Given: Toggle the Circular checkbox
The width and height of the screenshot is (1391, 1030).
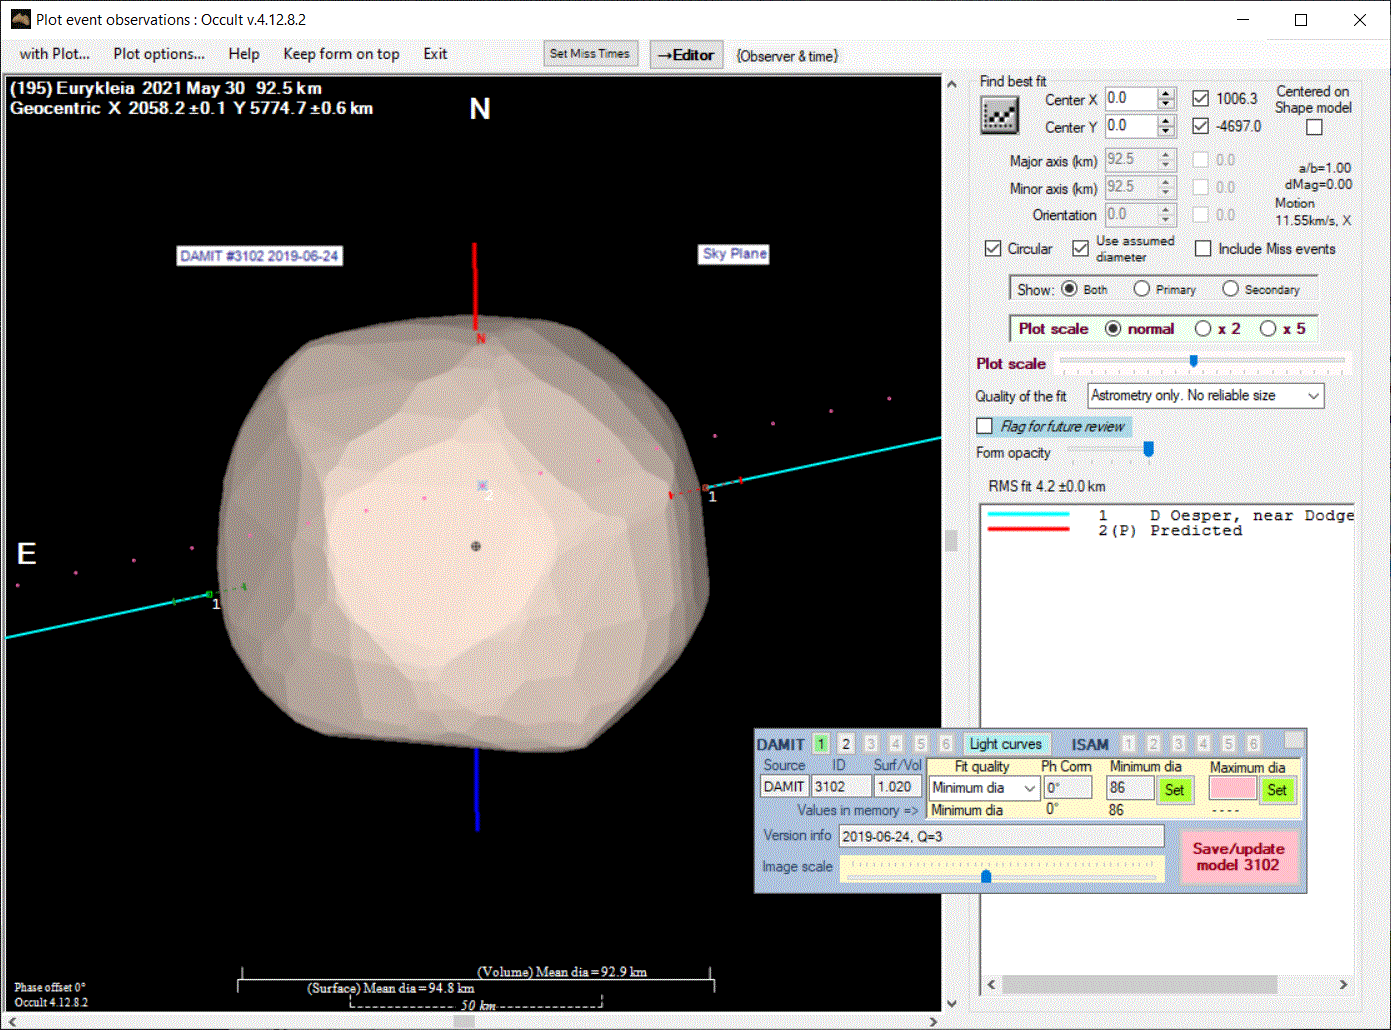Looking at the screenshot, I should pos(993,249).
